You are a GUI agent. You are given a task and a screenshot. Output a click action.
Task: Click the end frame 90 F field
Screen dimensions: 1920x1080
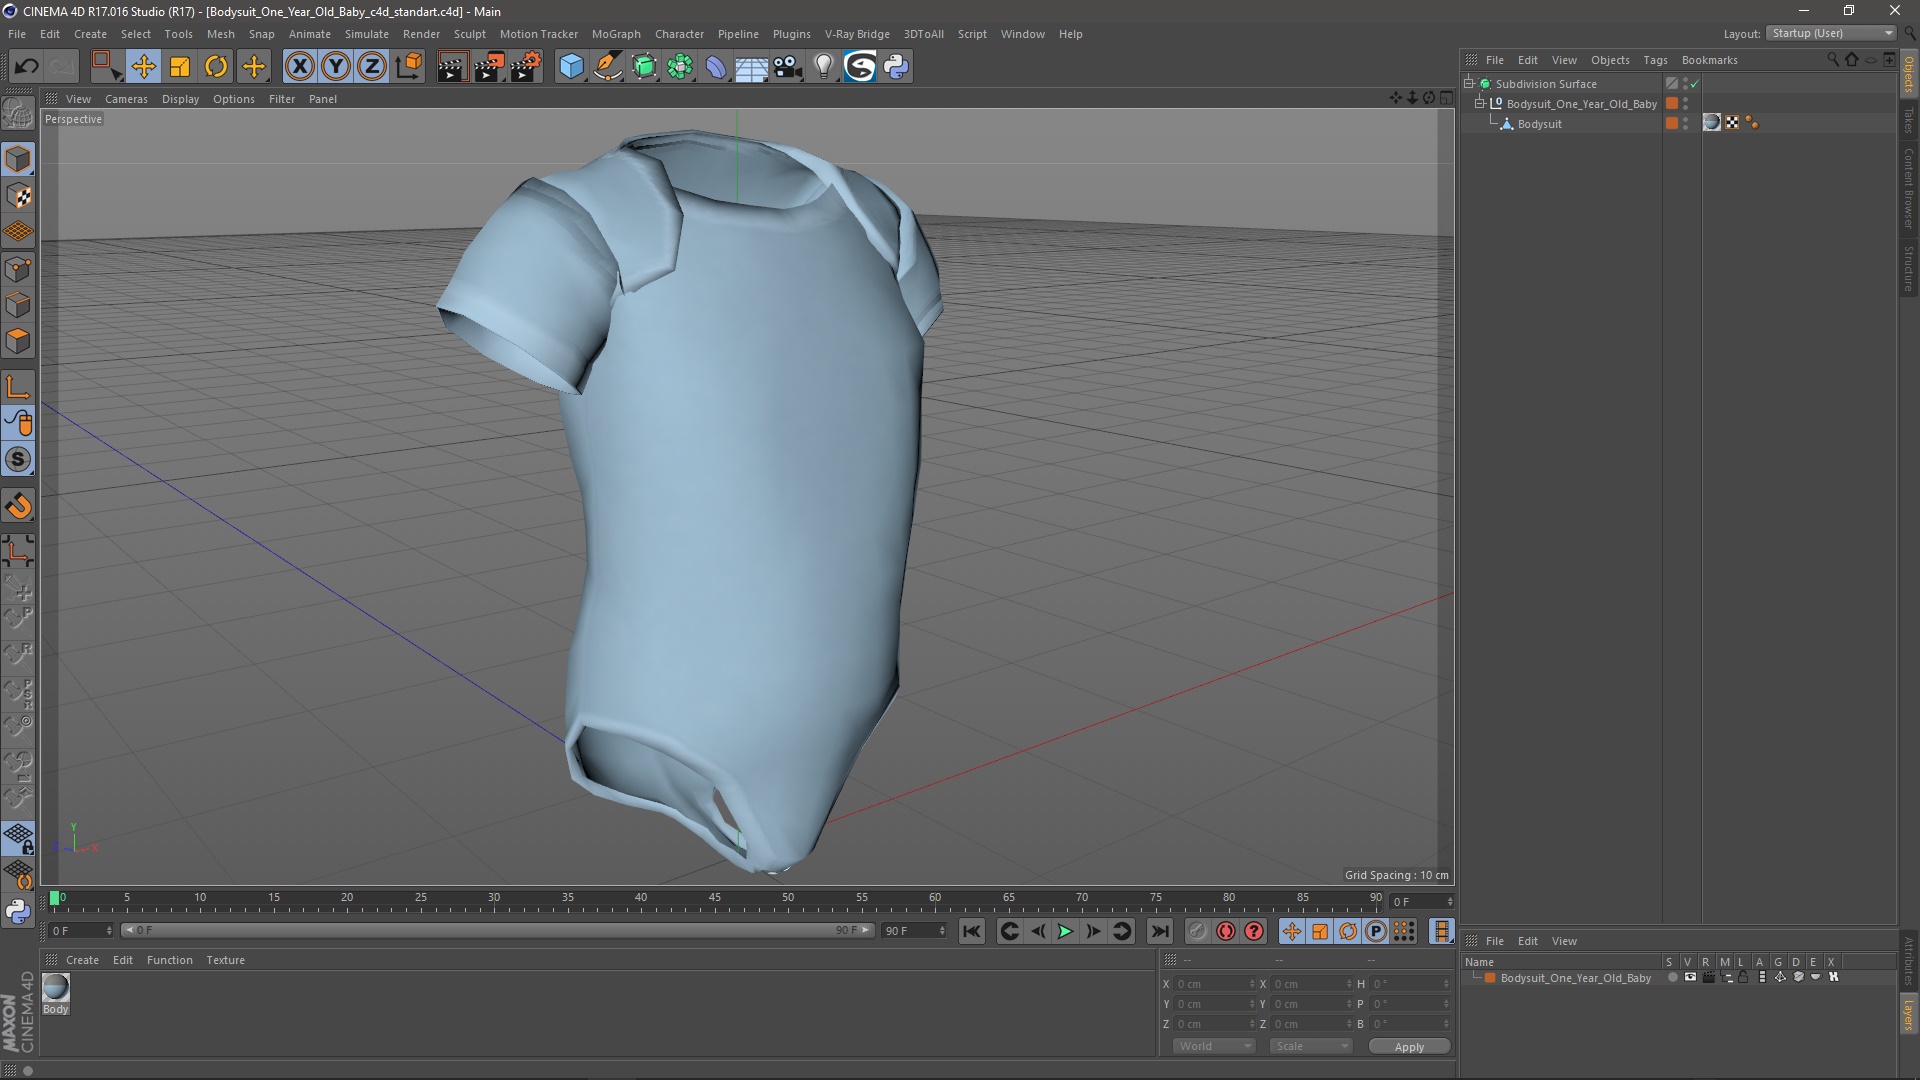coord(913,931)
